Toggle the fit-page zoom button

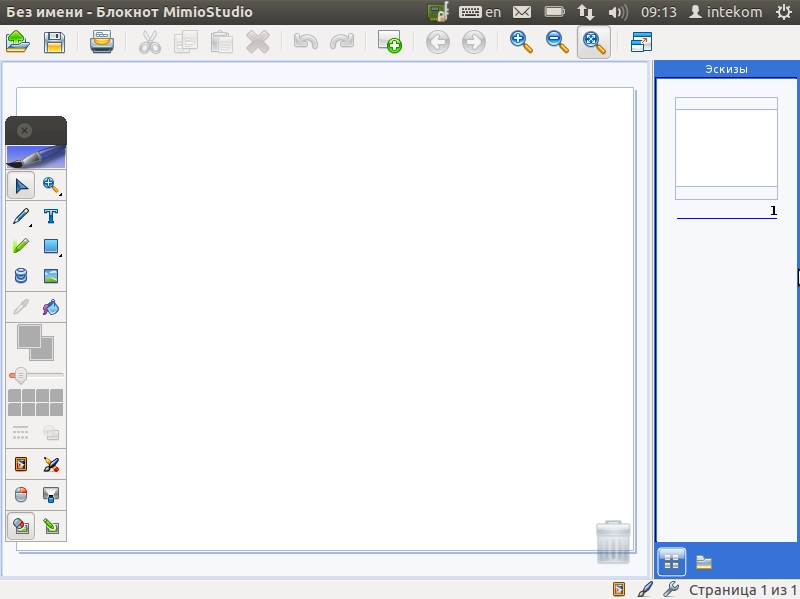coord(594,42)
